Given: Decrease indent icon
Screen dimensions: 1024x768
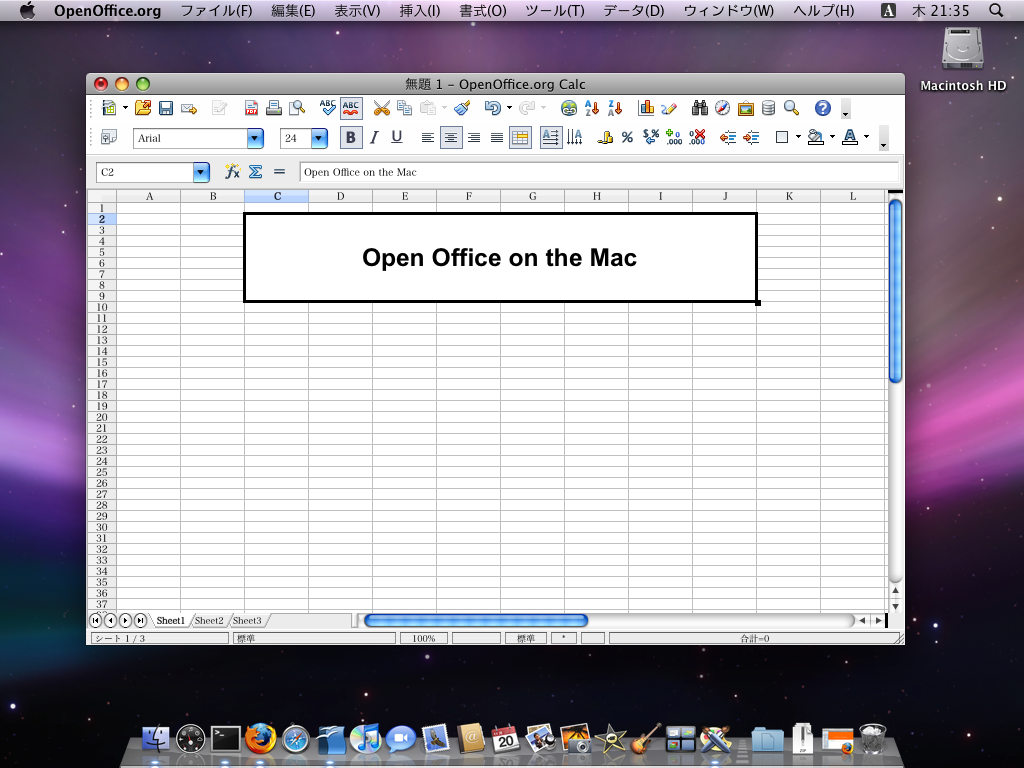Looking at the screenshot, I should (728, 137).
